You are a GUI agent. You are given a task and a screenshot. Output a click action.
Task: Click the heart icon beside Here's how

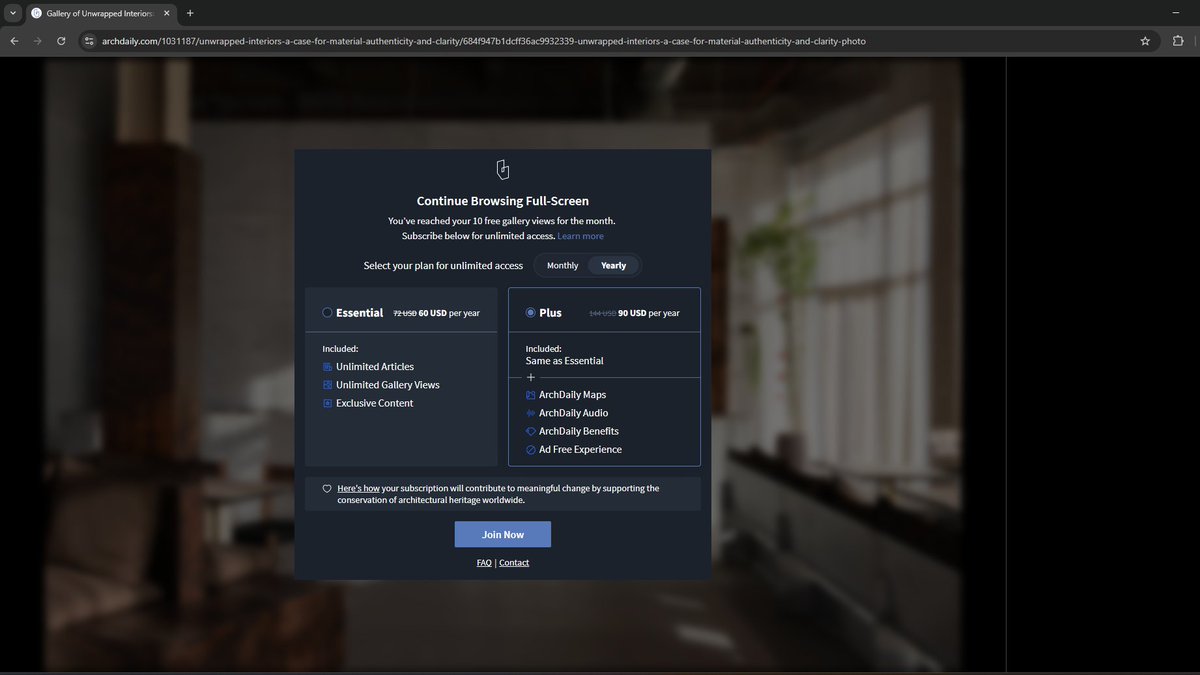(x=327, y=489)
